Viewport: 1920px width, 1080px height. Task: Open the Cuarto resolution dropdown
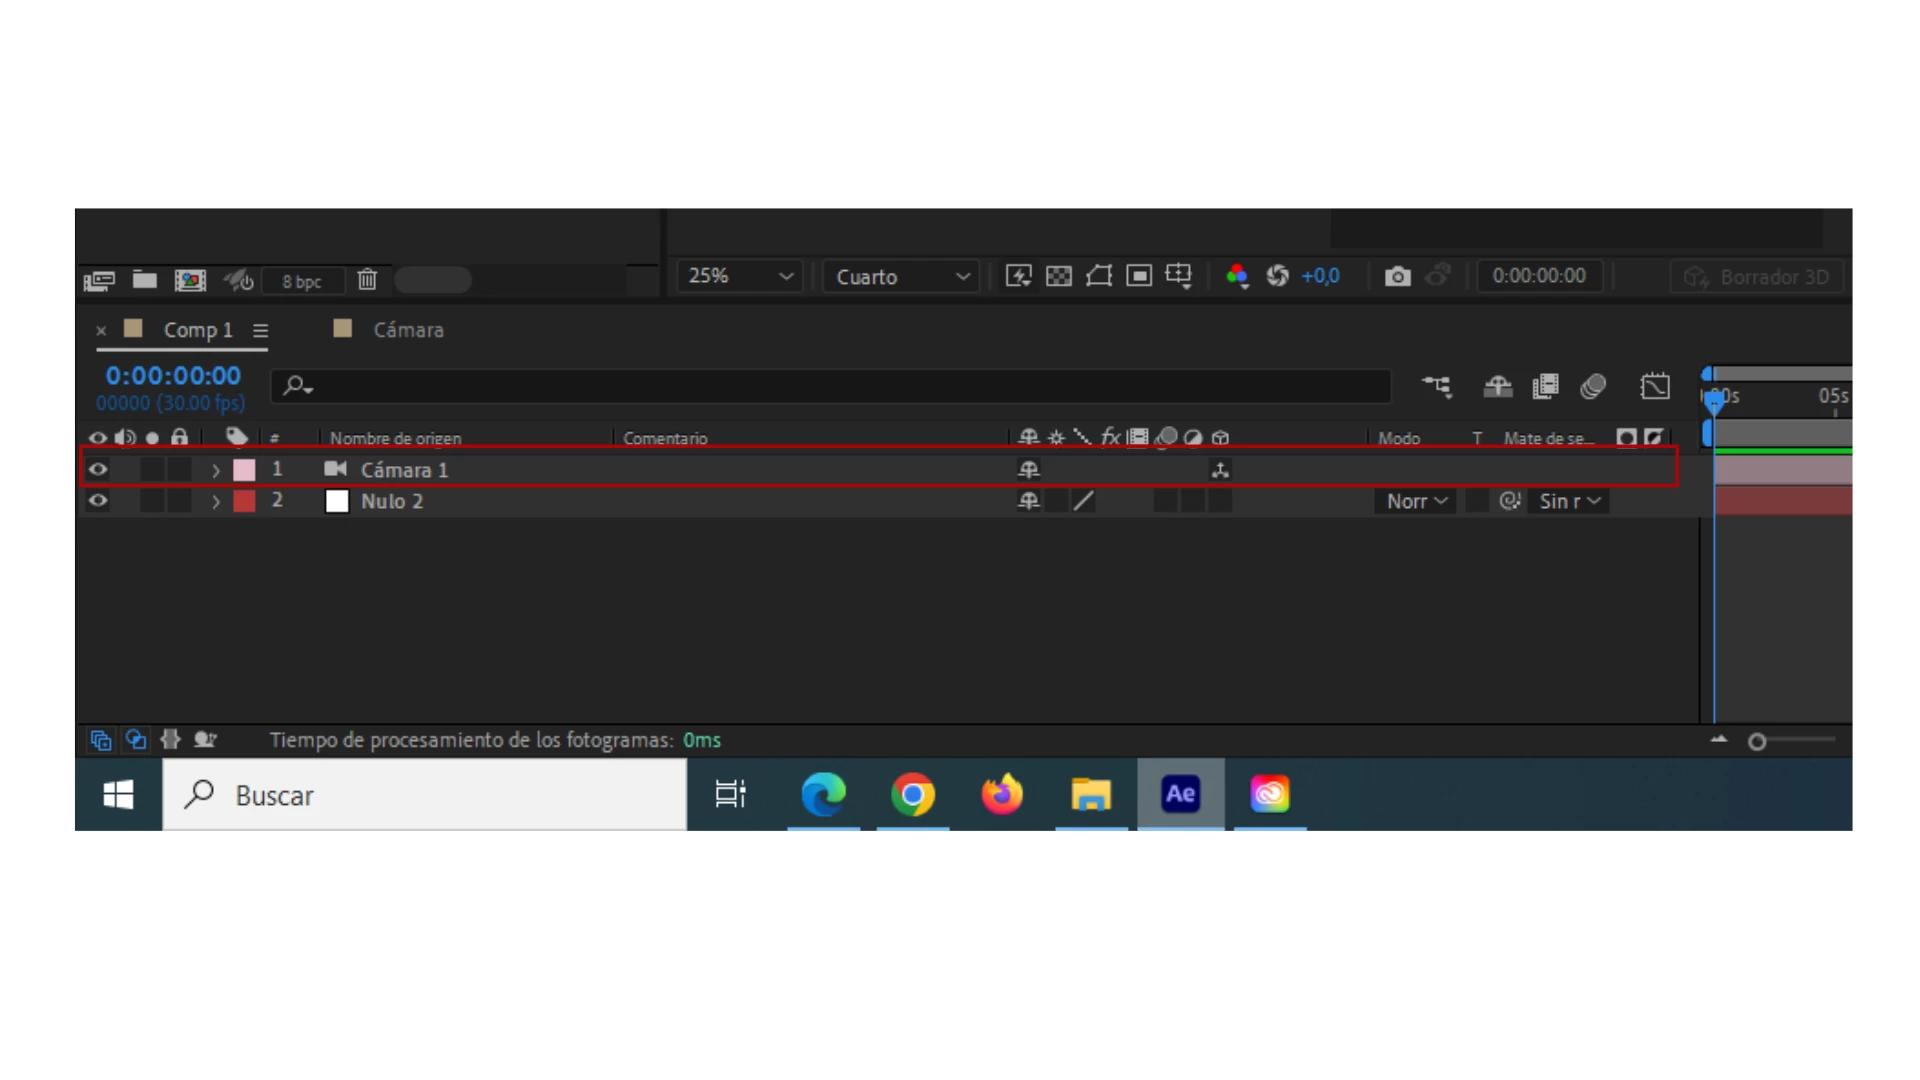pos(902,277)
